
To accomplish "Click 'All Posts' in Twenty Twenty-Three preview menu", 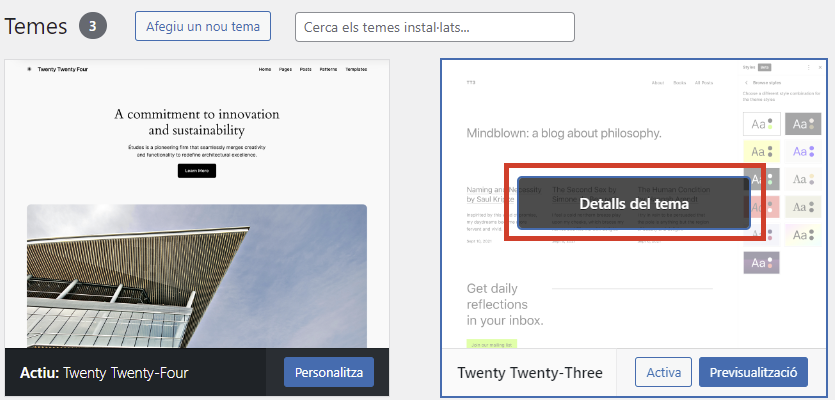I will (704, 83).
